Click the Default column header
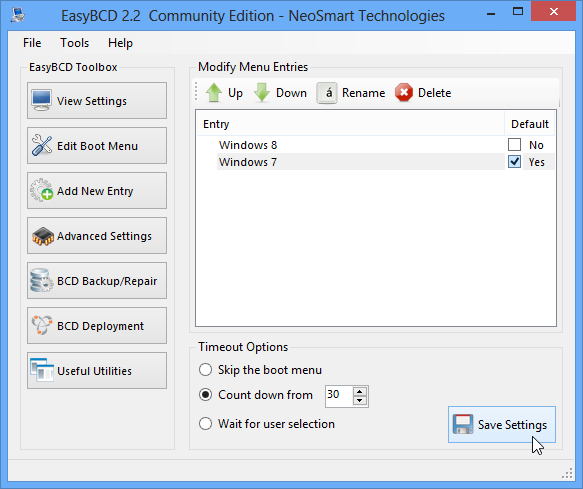This screenshot has height=489, width=583. 530,124
